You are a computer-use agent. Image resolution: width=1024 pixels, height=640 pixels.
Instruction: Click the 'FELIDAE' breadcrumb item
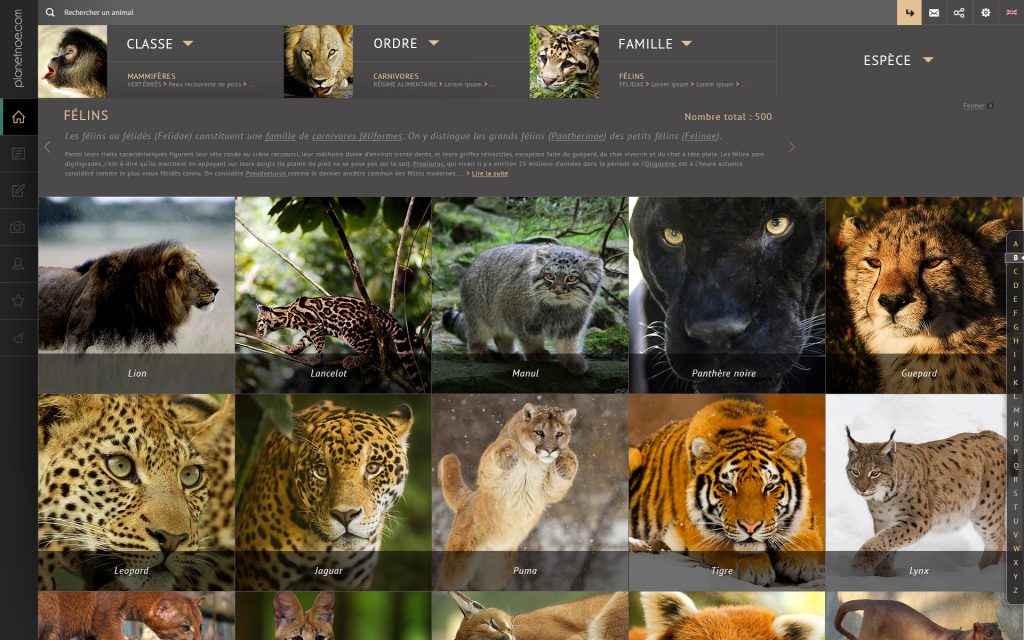631,84
